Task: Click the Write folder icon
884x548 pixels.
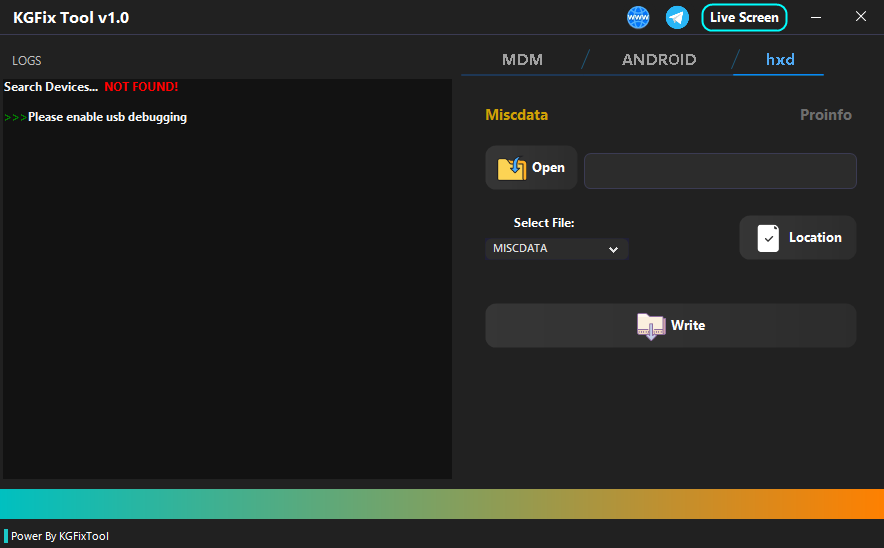Action: click(651, 326)
